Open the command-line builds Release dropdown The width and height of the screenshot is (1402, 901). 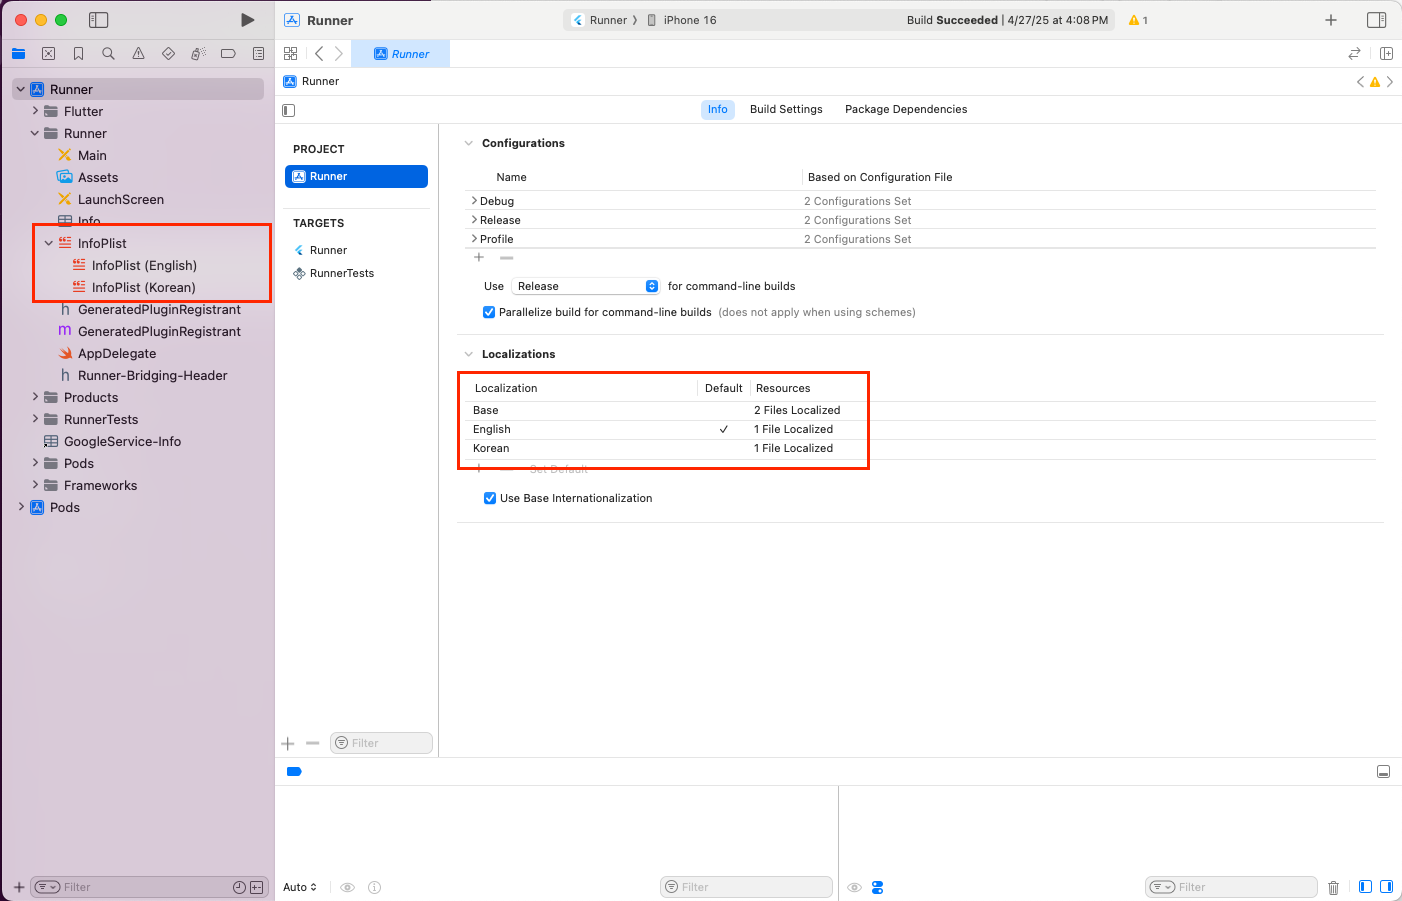[585, 286]
